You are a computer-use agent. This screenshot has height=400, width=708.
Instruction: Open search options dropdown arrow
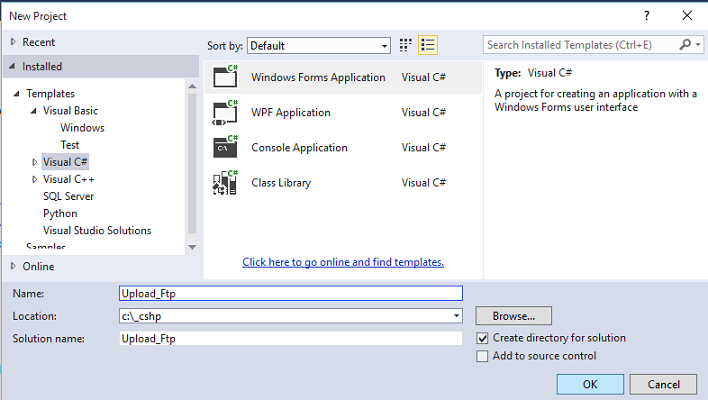698,45
